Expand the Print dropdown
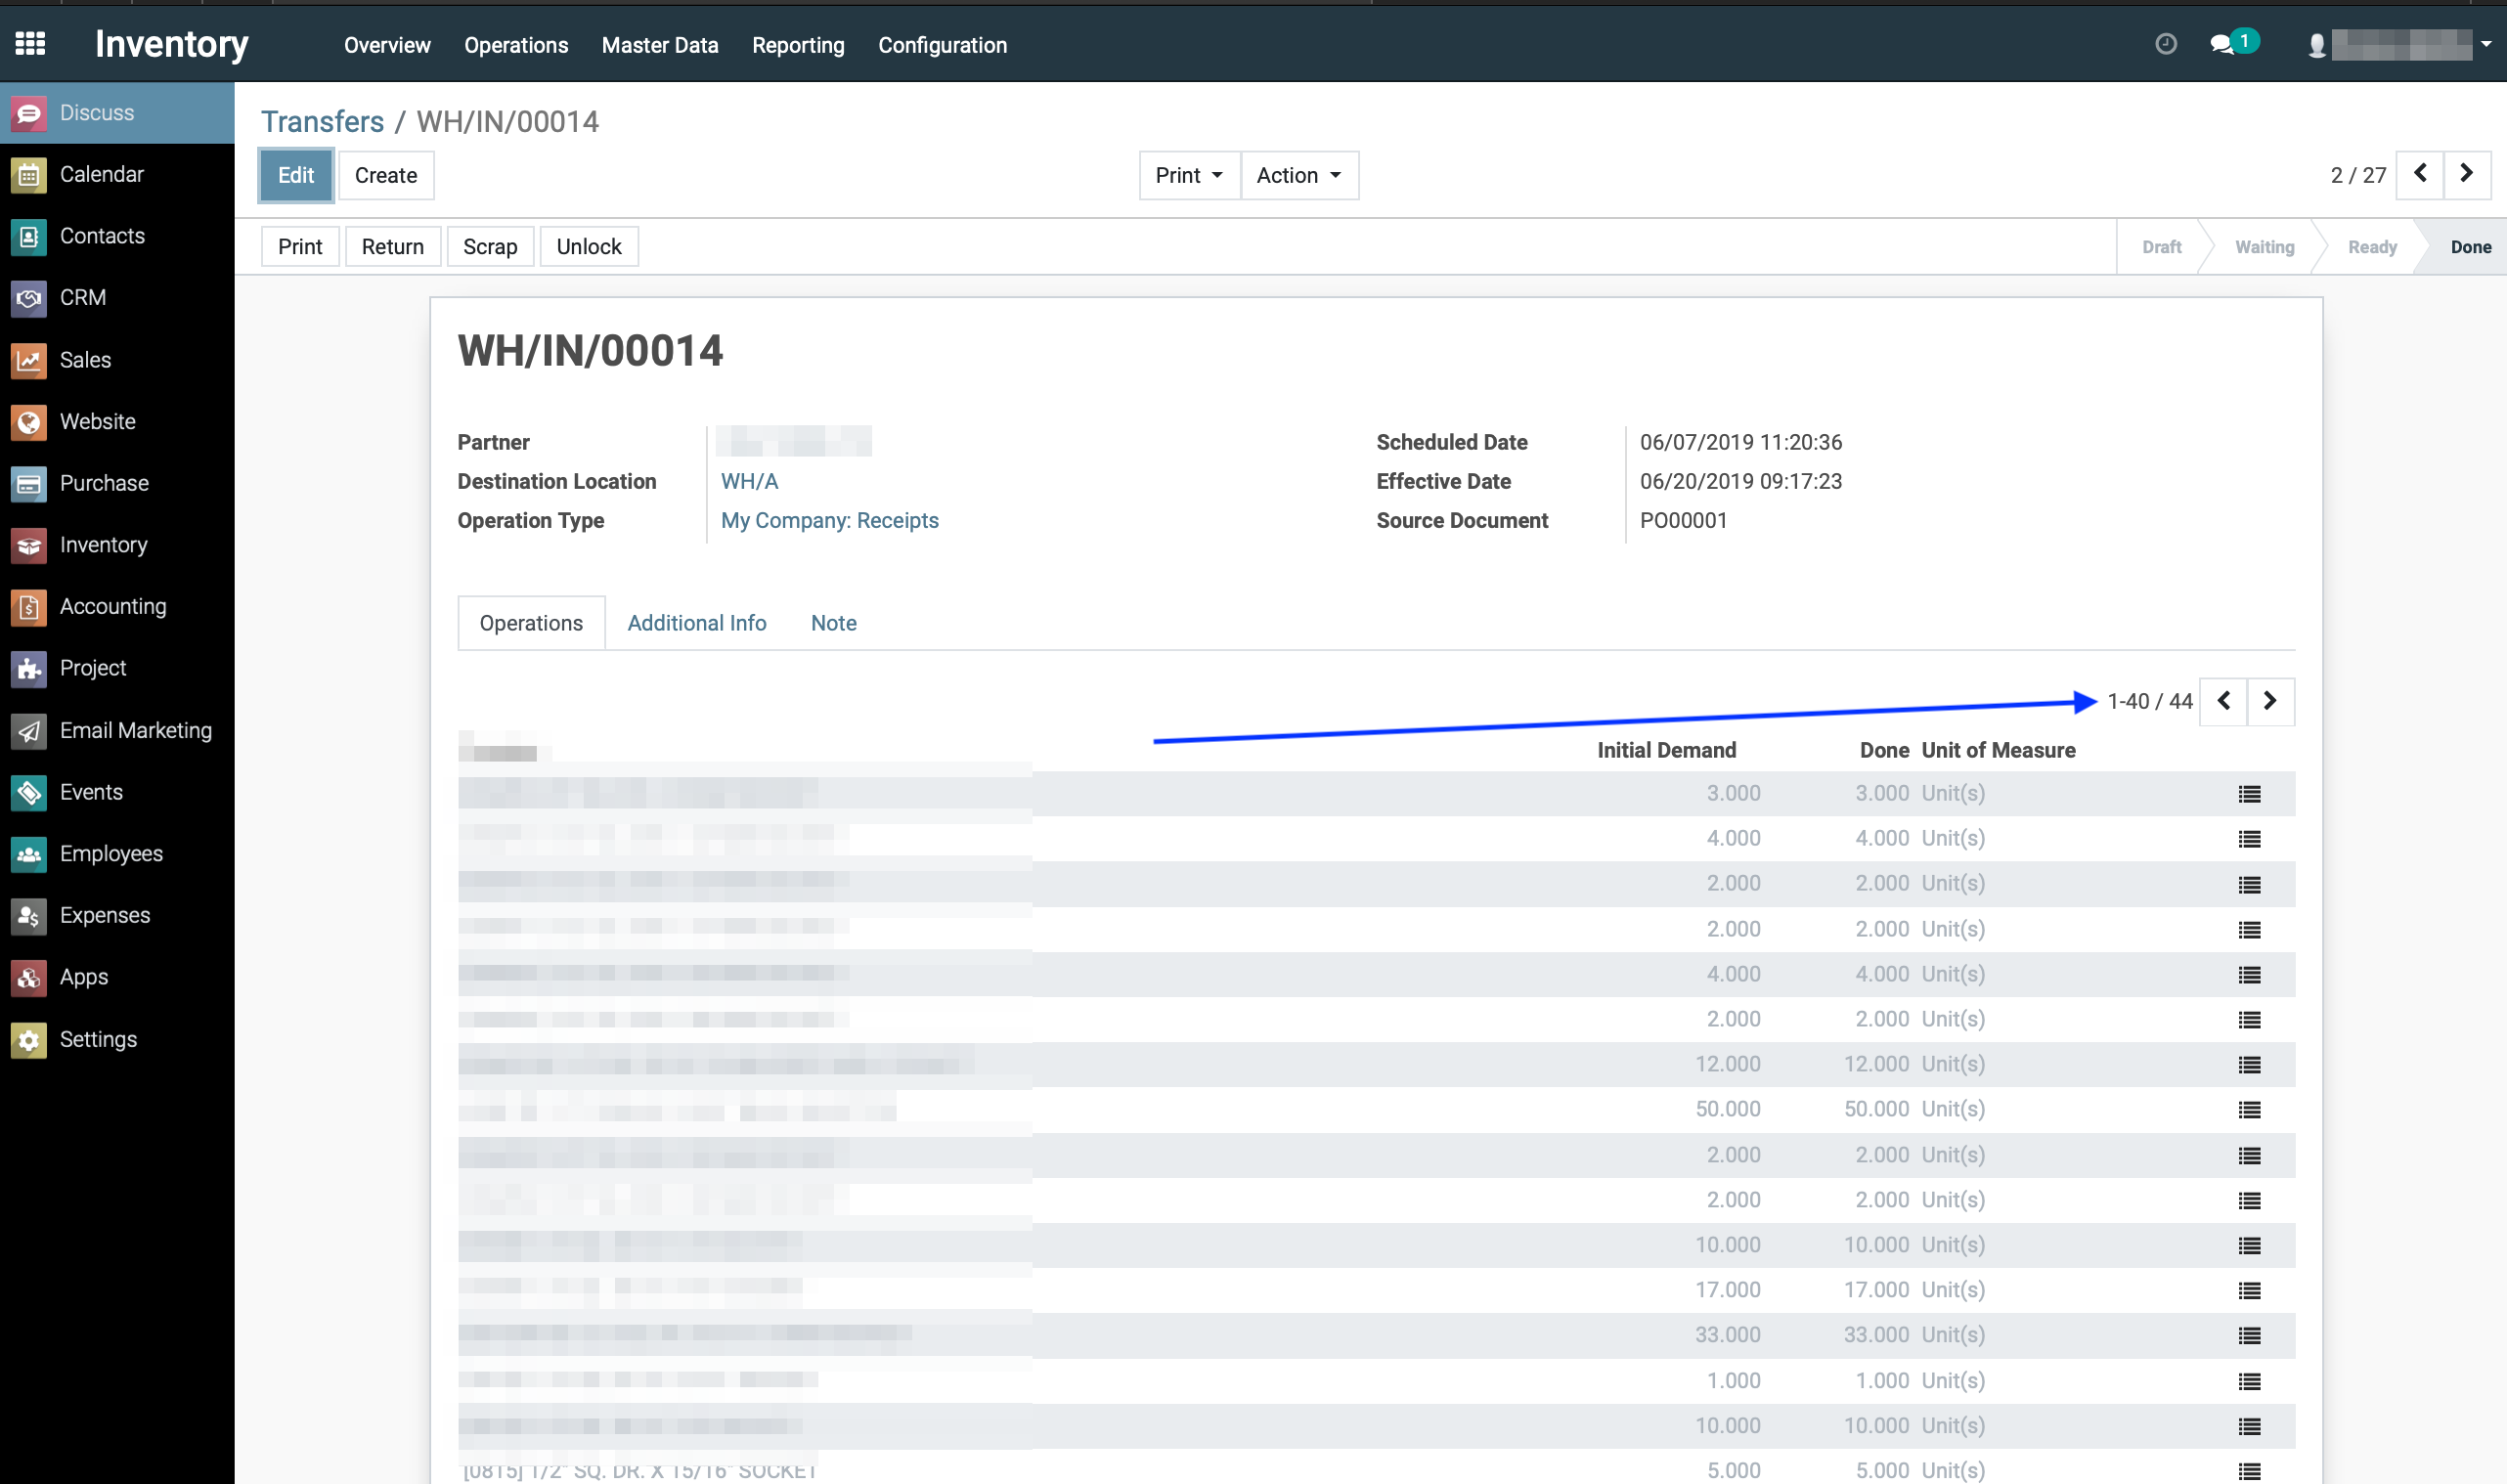The image size is (2507, 1484). tap(1189, 175)
